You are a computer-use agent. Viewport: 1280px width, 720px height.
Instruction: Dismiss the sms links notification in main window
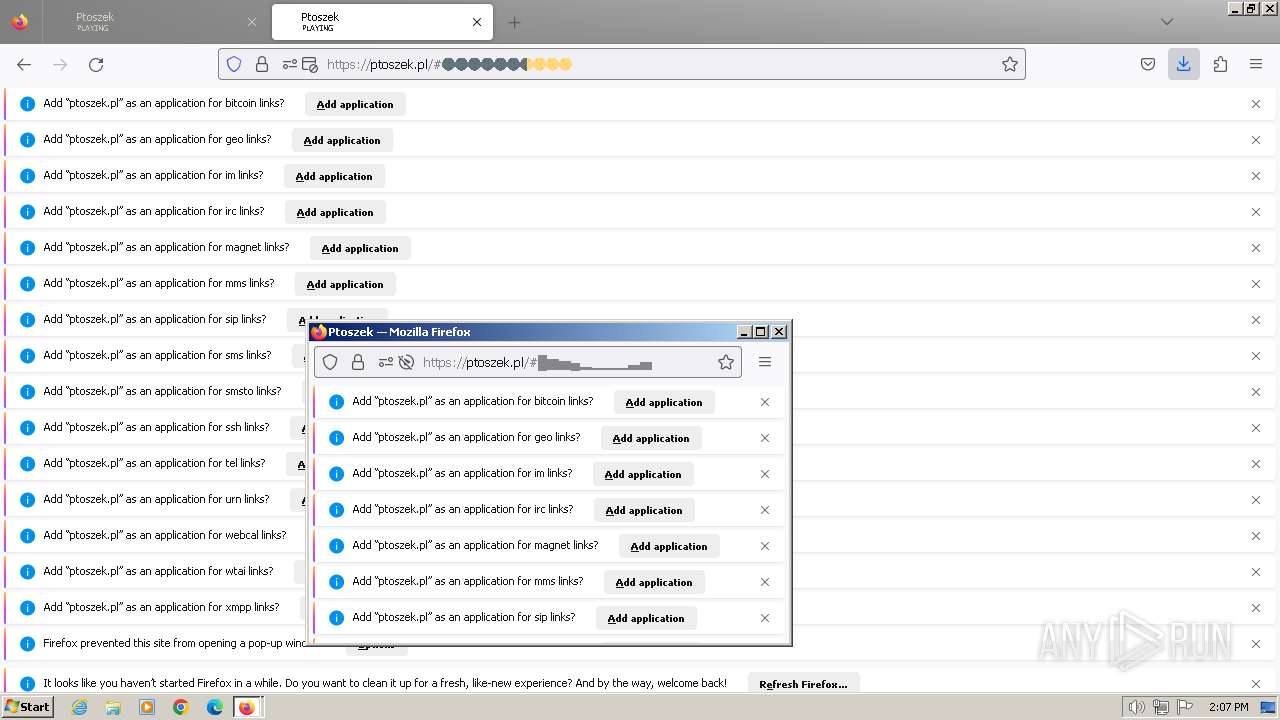[1256, 356]
